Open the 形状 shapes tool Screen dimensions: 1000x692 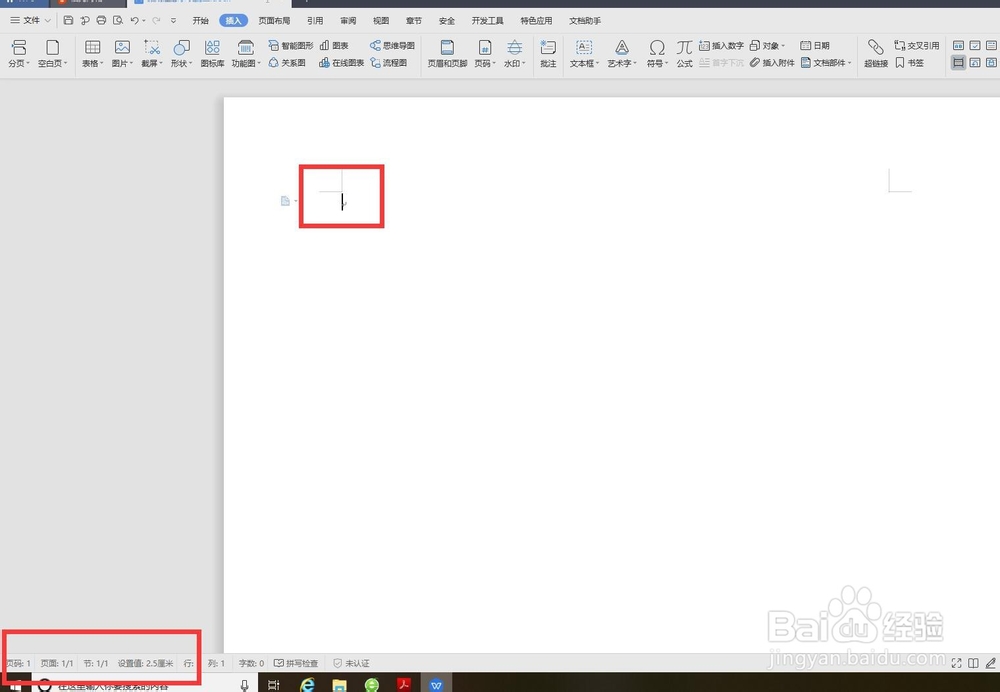181,53
